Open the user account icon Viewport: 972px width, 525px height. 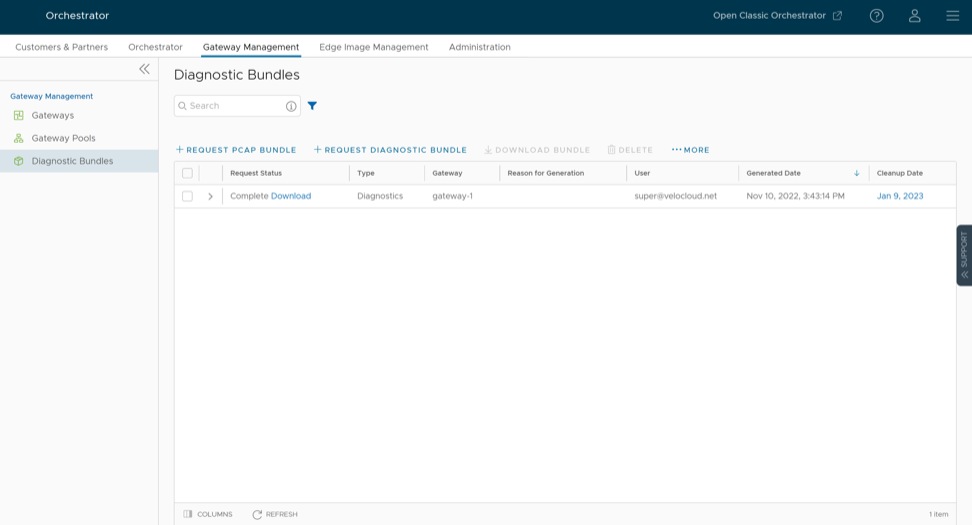[x=914, y=16]
